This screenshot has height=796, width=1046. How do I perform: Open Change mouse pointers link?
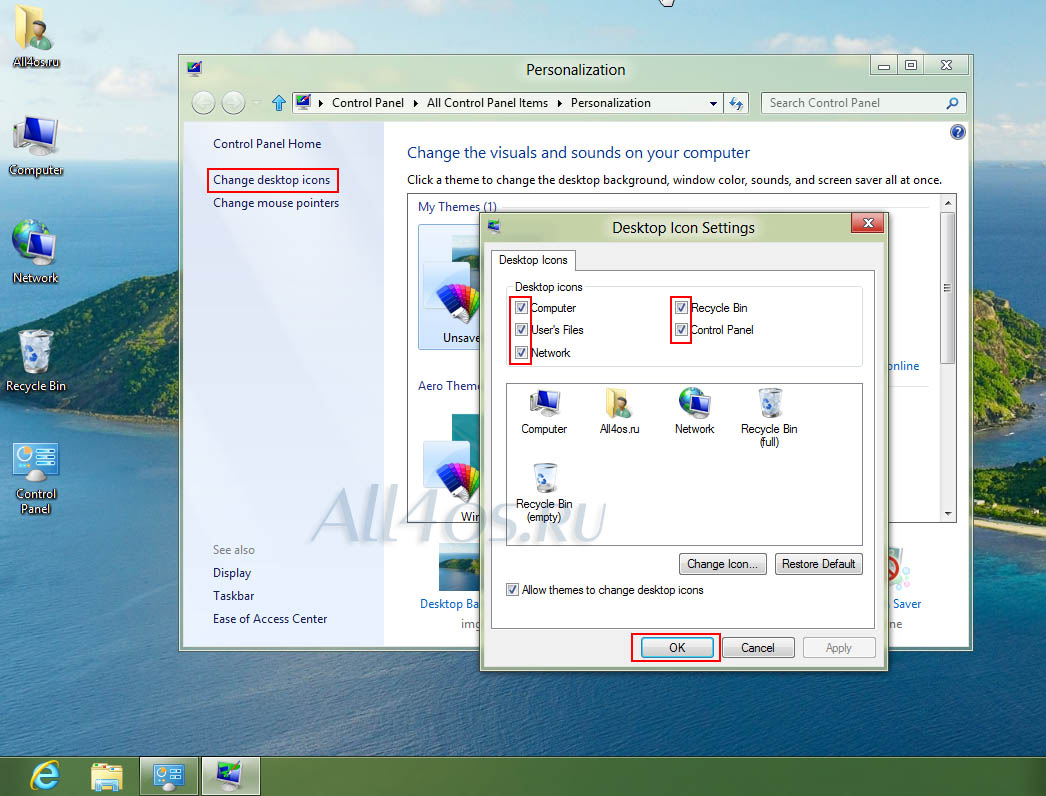pyautogui.click(x=276, y=203)
